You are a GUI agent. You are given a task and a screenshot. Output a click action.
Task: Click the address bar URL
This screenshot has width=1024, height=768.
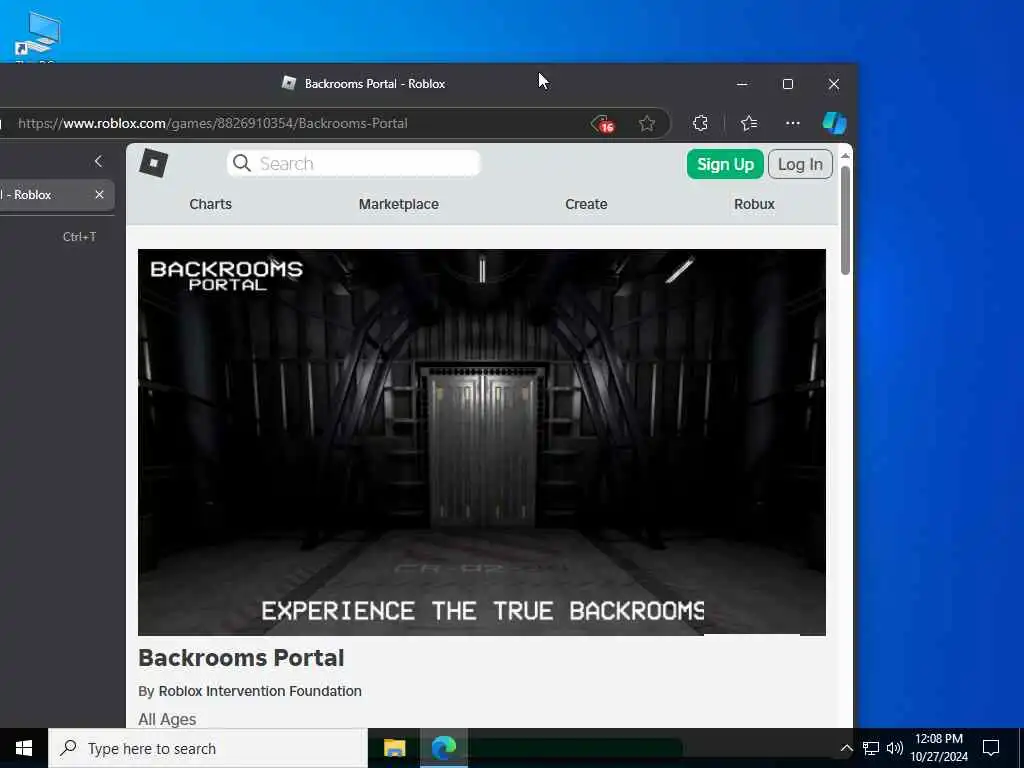pos(213,123)
